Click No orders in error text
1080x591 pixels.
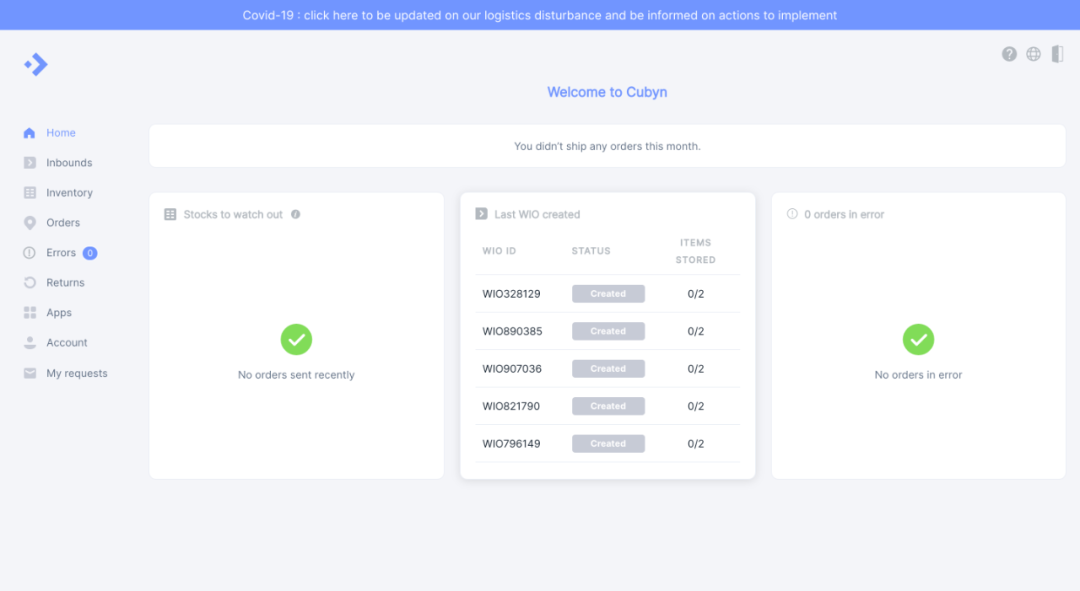918,375
